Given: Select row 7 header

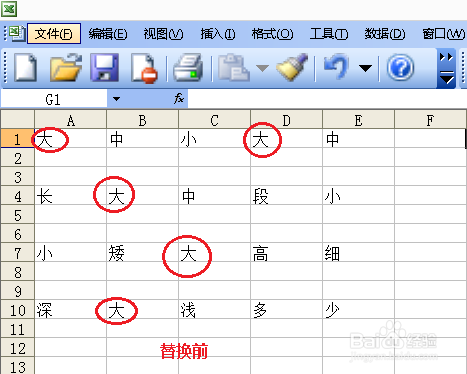Looking at the screenshot, I should 17,253.
